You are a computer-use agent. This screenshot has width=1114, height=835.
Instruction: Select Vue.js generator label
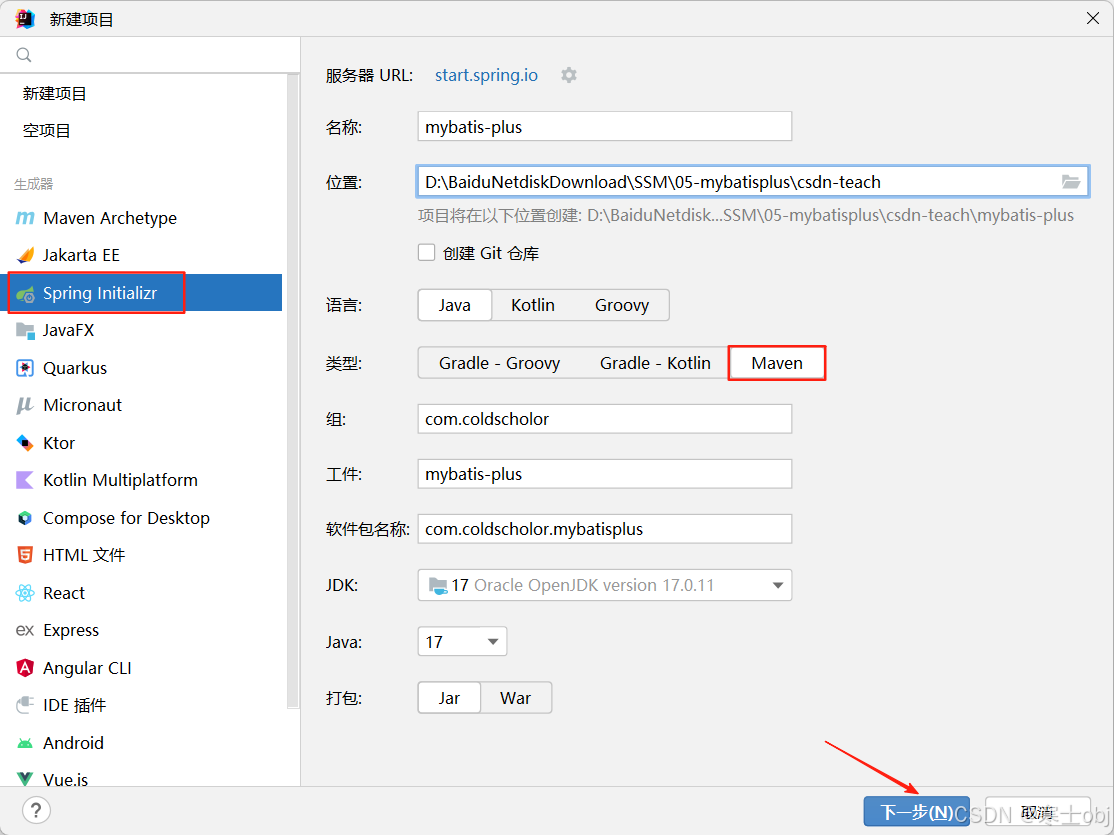(65, 780)
